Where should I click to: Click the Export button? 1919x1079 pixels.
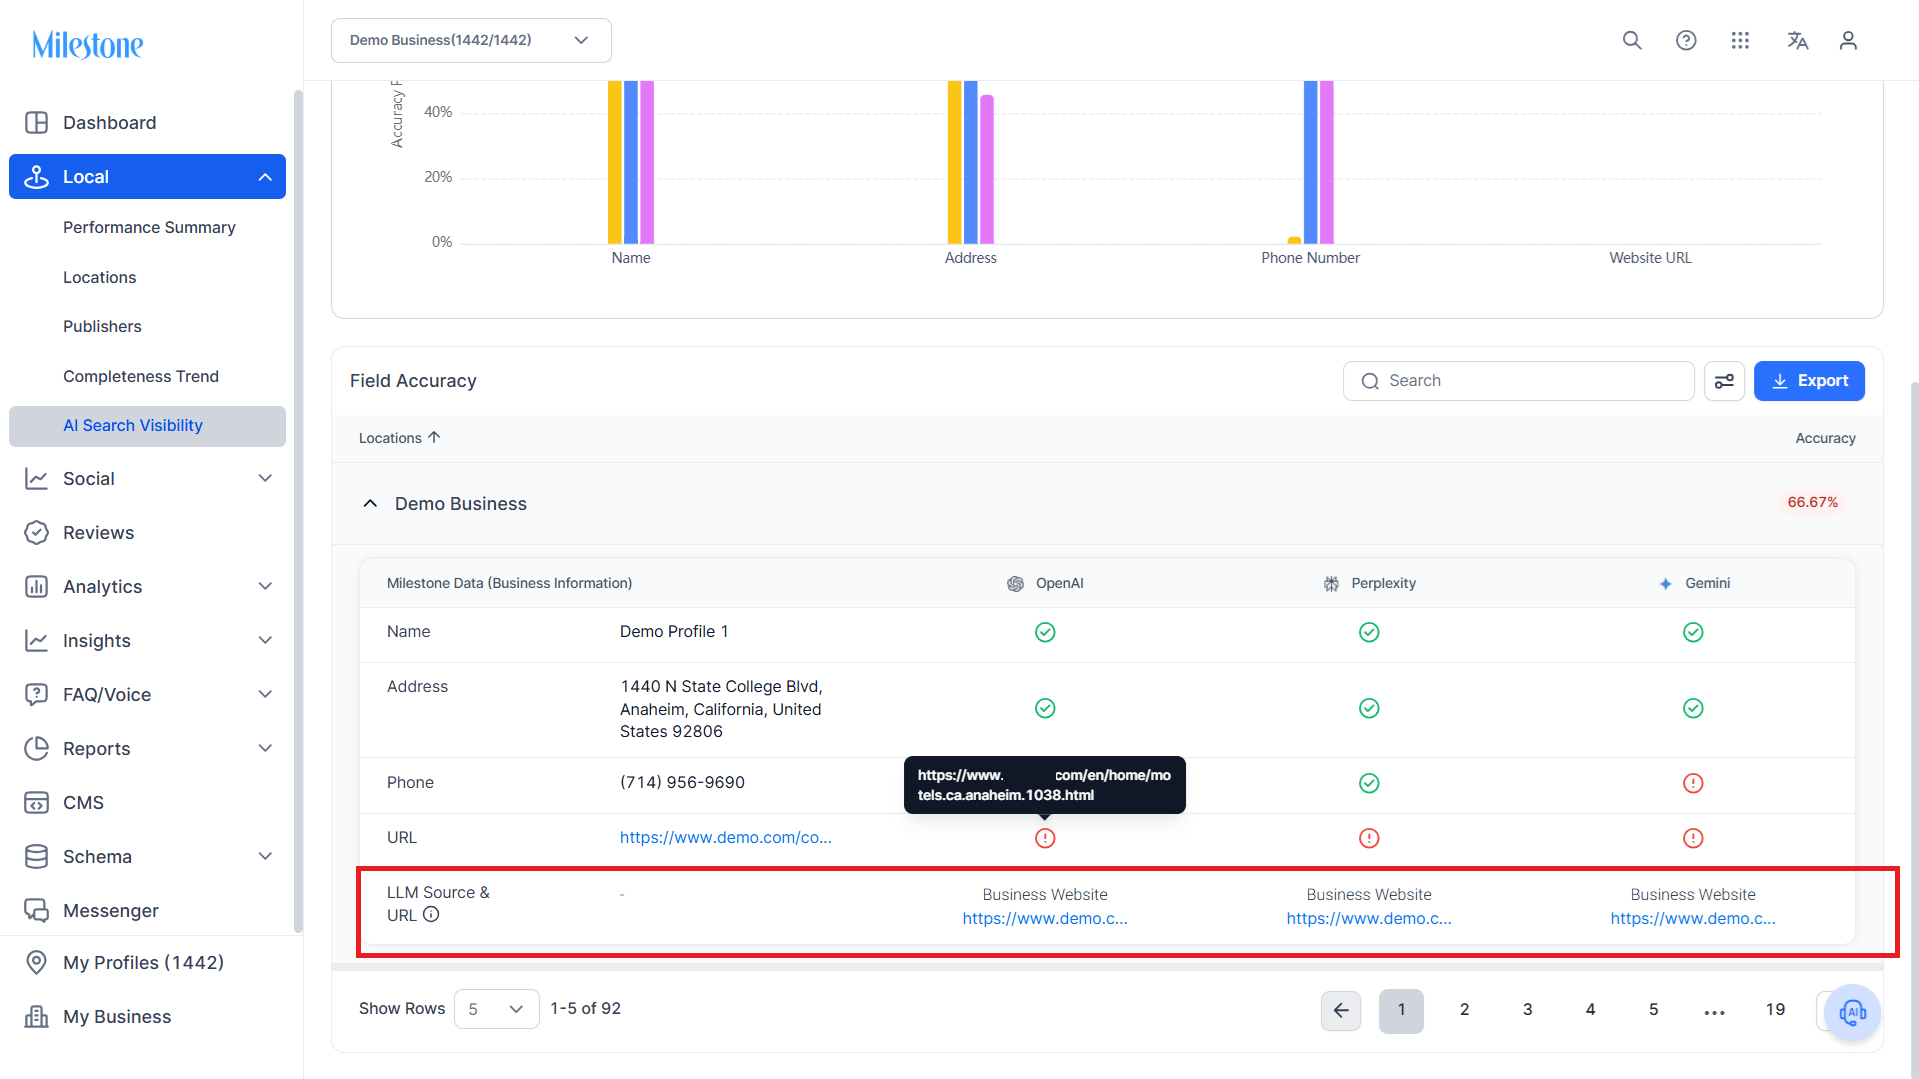coord(1809,381)
